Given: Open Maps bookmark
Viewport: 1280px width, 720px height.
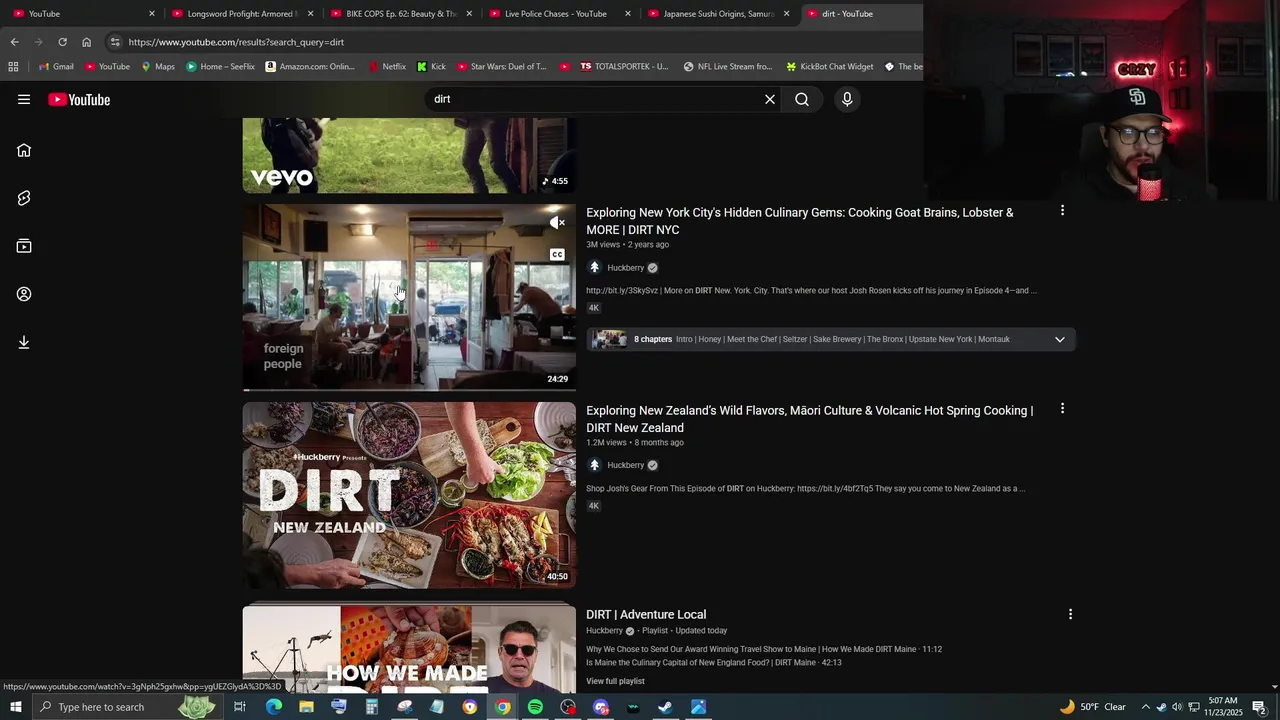Looking at the screenshot, I should pyautogui.click(x=158, y=67).
